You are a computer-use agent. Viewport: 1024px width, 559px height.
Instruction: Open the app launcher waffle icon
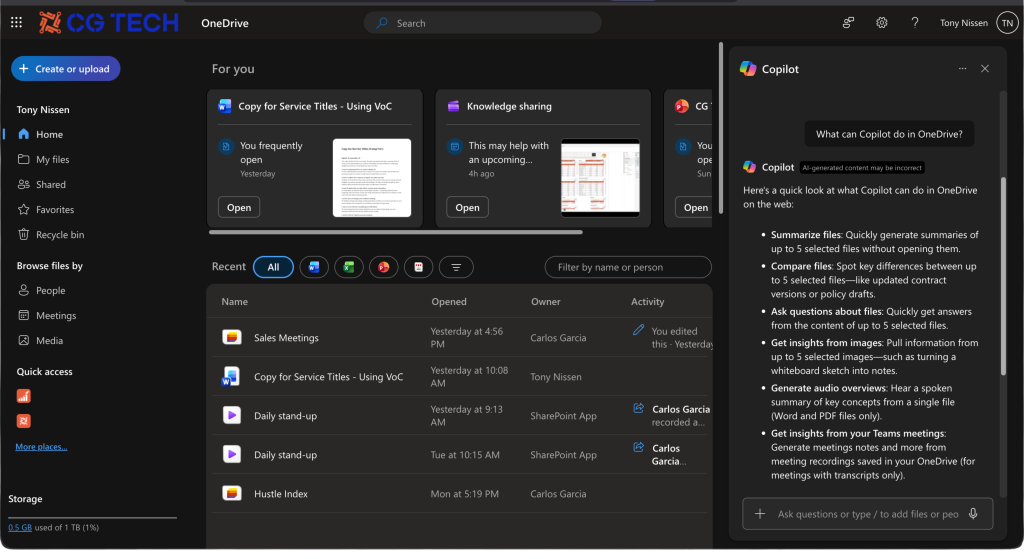tap(16, 22)
